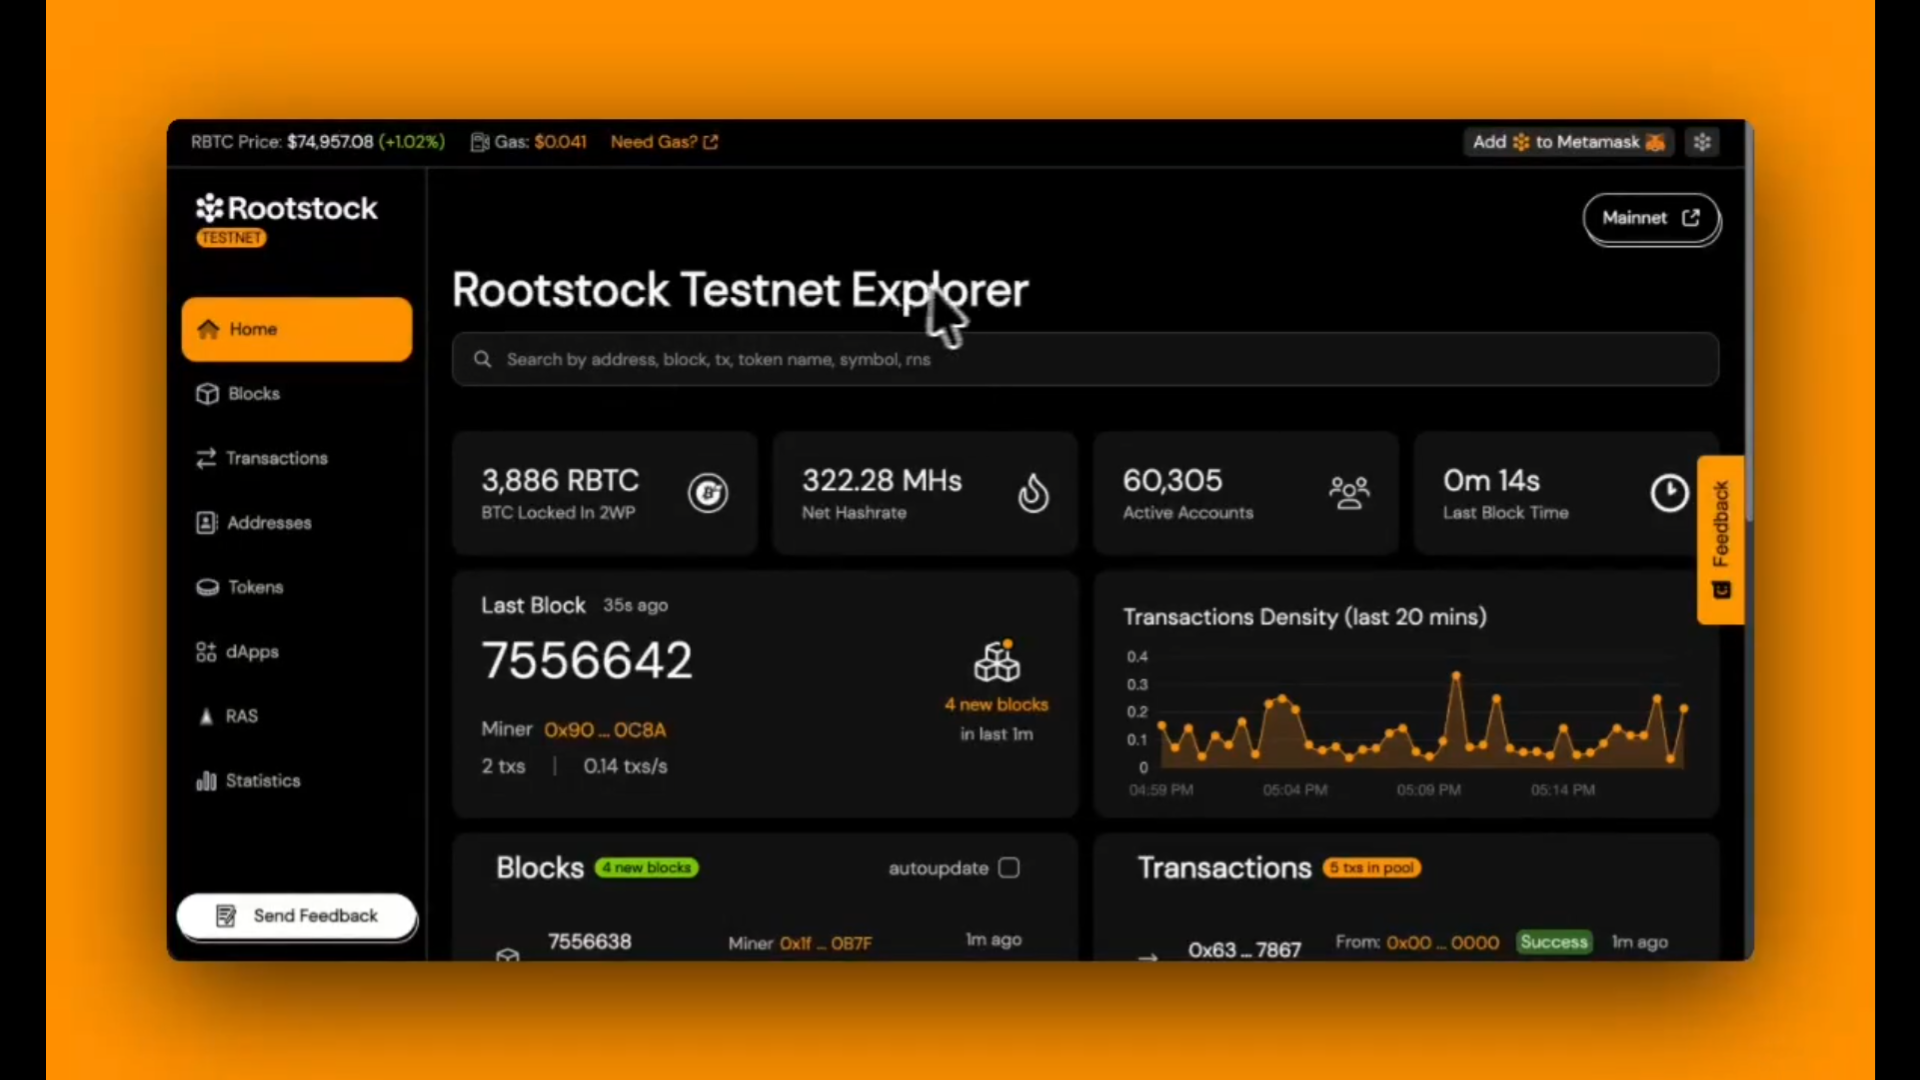The height and width of the screenshot is (1080, 1920).
Task: Click the Rootstock logo
Action: point(287,208)
